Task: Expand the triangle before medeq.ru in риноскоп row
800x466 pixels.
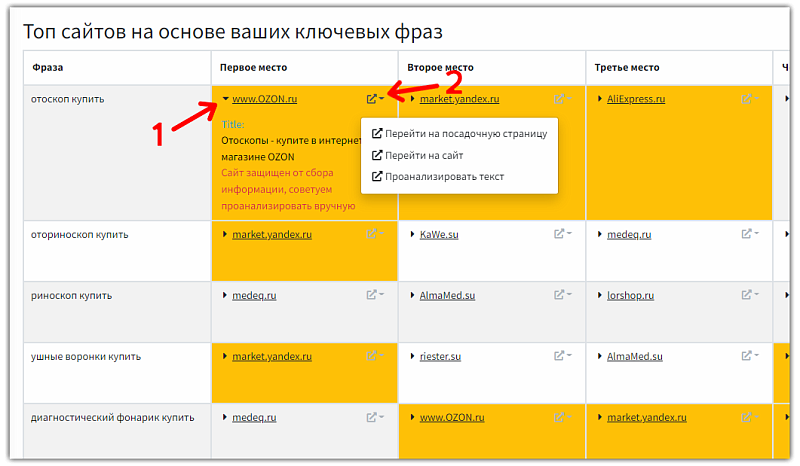Action: 225,296
